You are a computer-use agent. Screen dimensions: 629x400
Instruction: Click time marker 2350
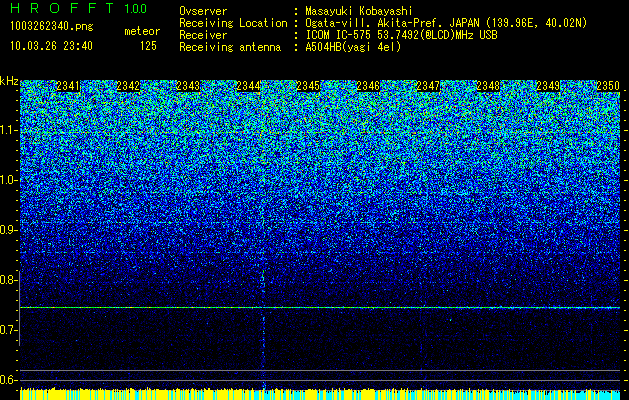608,86
